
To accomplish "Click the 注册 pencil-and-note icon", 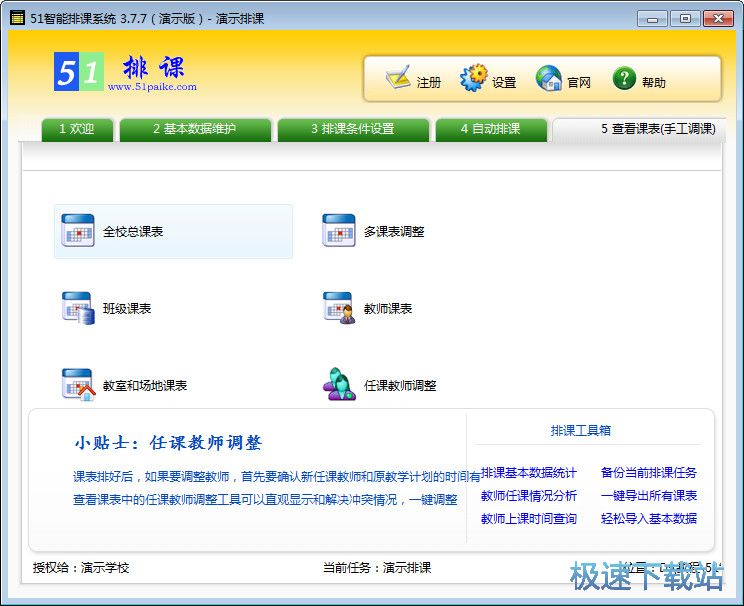I will tap(398, 78).
